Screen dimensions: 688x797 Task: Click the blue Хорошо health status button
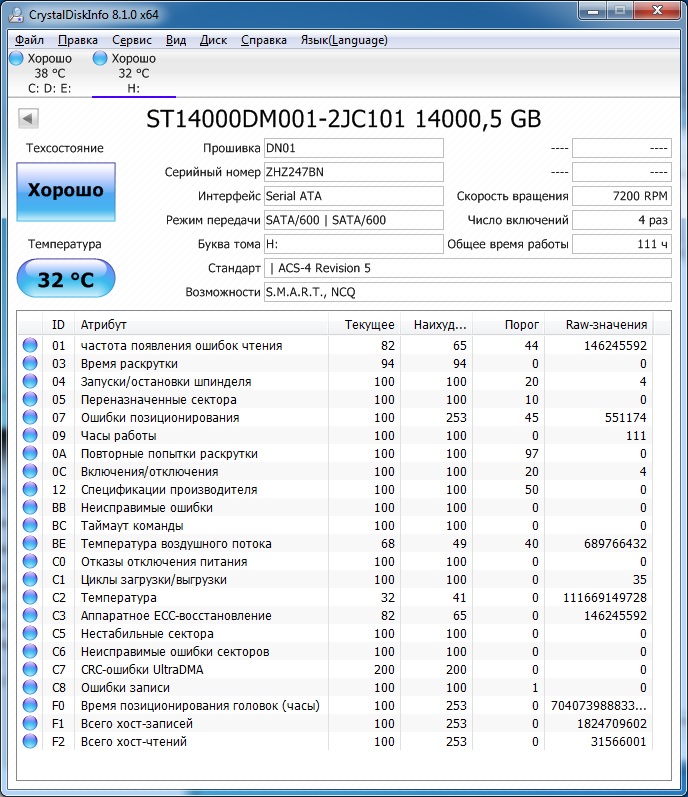coord(66,192)
